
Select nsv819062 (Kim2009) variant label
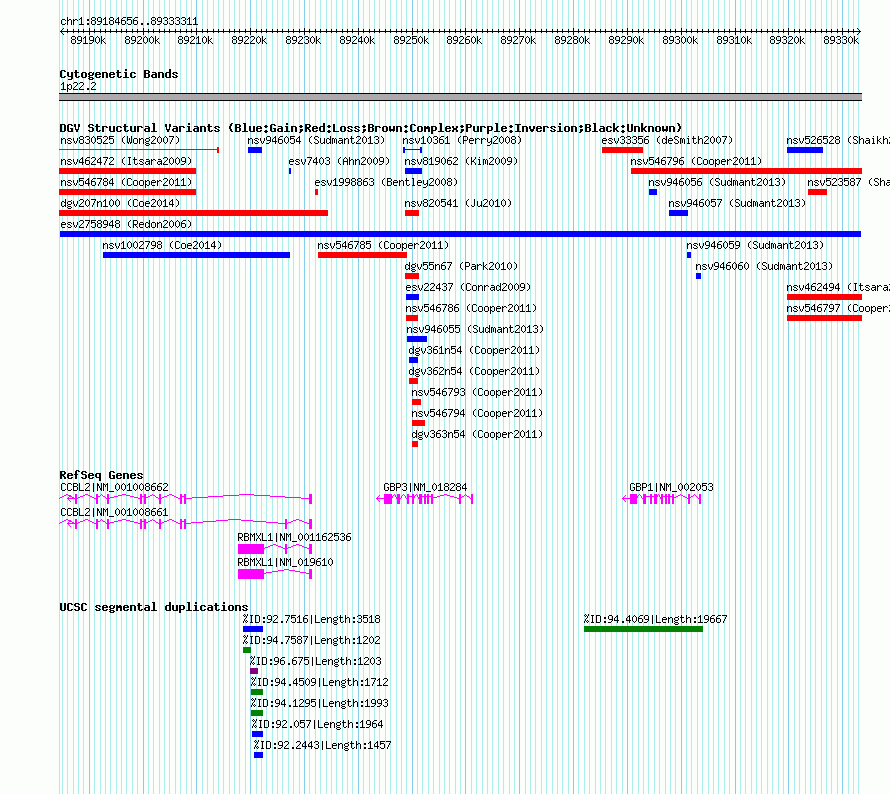pos(461,161)
